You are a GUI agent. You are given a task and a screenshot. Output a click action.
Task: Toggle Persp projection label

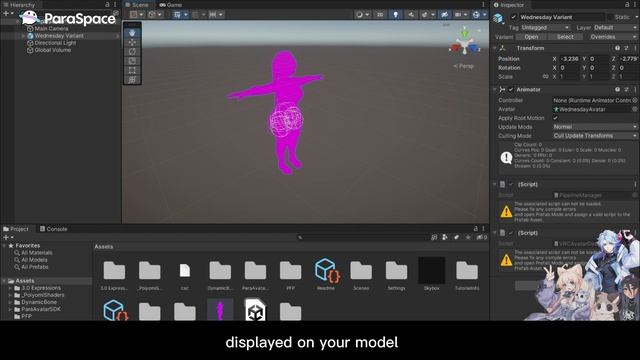pos(463,66)
